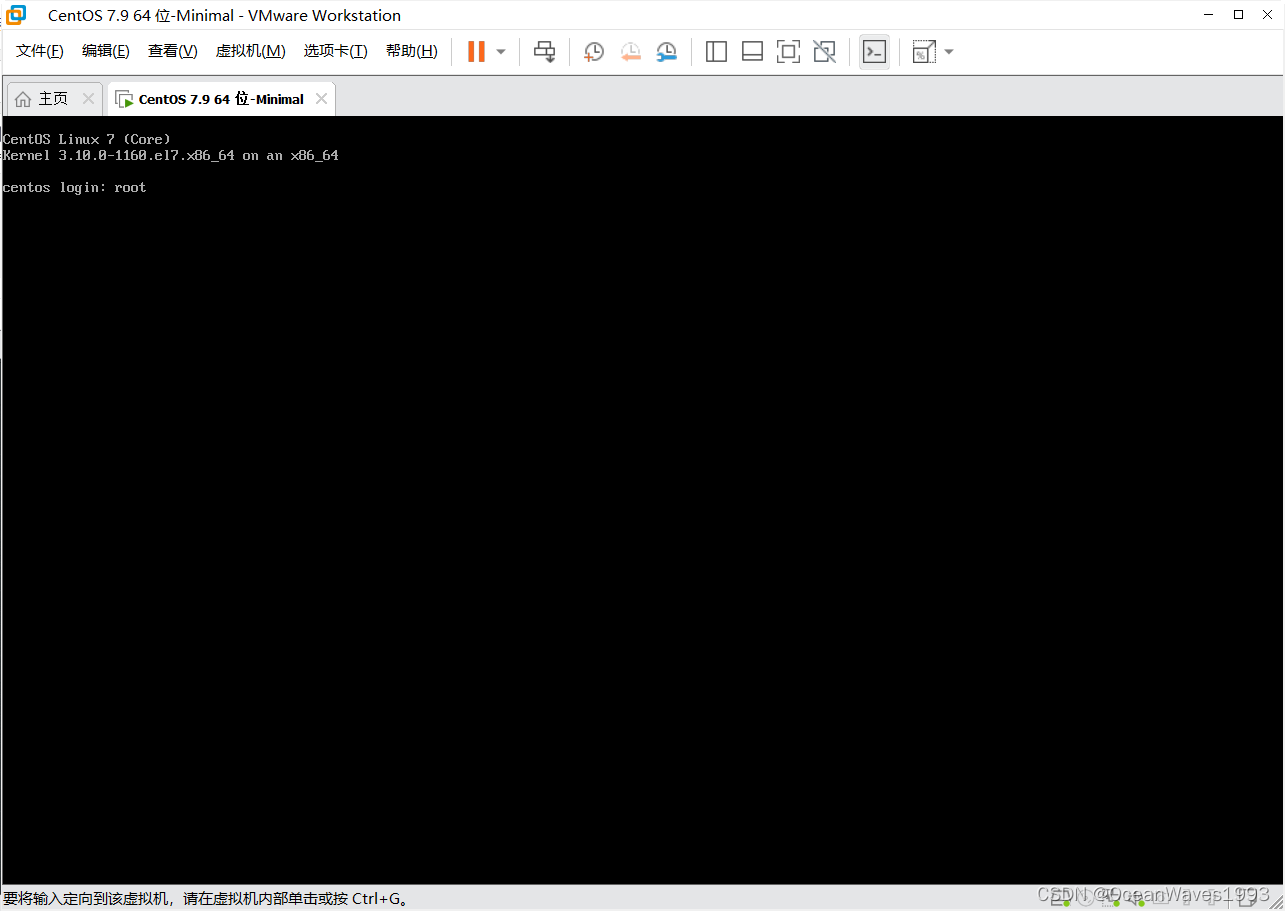Click the Kernel 3.10.0-1160.el7.x86_64 line in console

coord(171,155)
